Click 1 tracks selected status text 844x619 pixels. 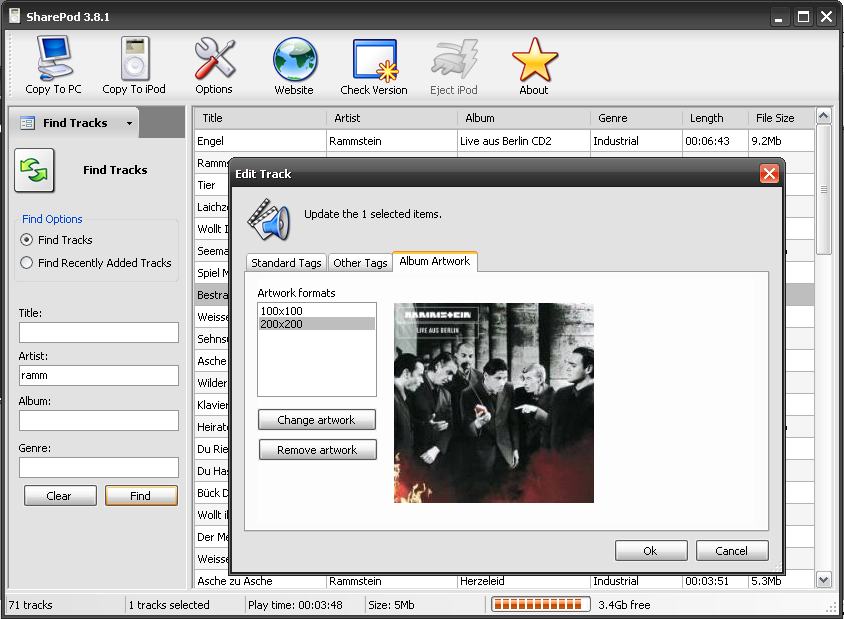169,605
